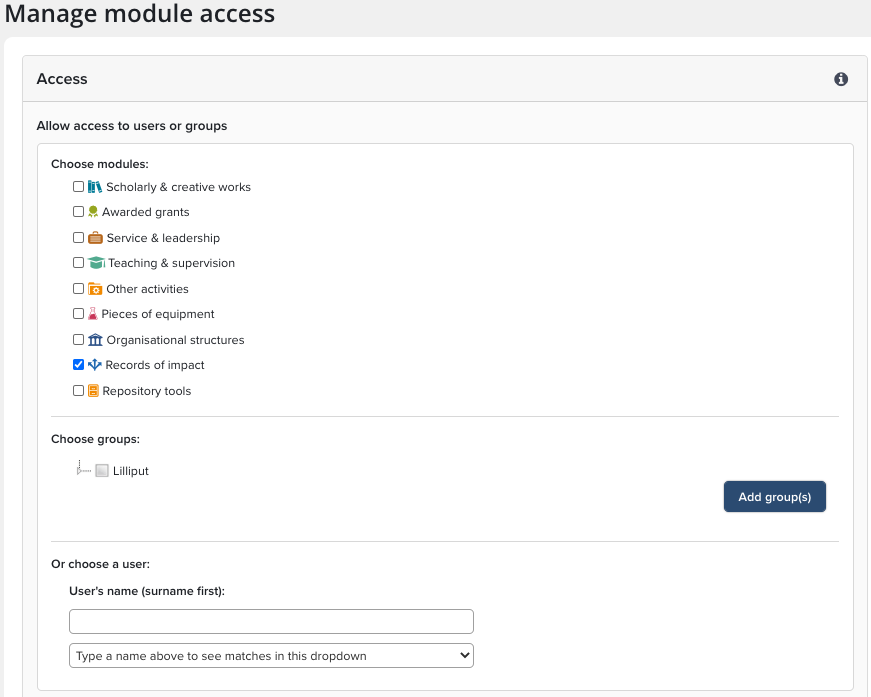Open the Access panel info icon
Screen dimensions: 871x697
[841, 79]
